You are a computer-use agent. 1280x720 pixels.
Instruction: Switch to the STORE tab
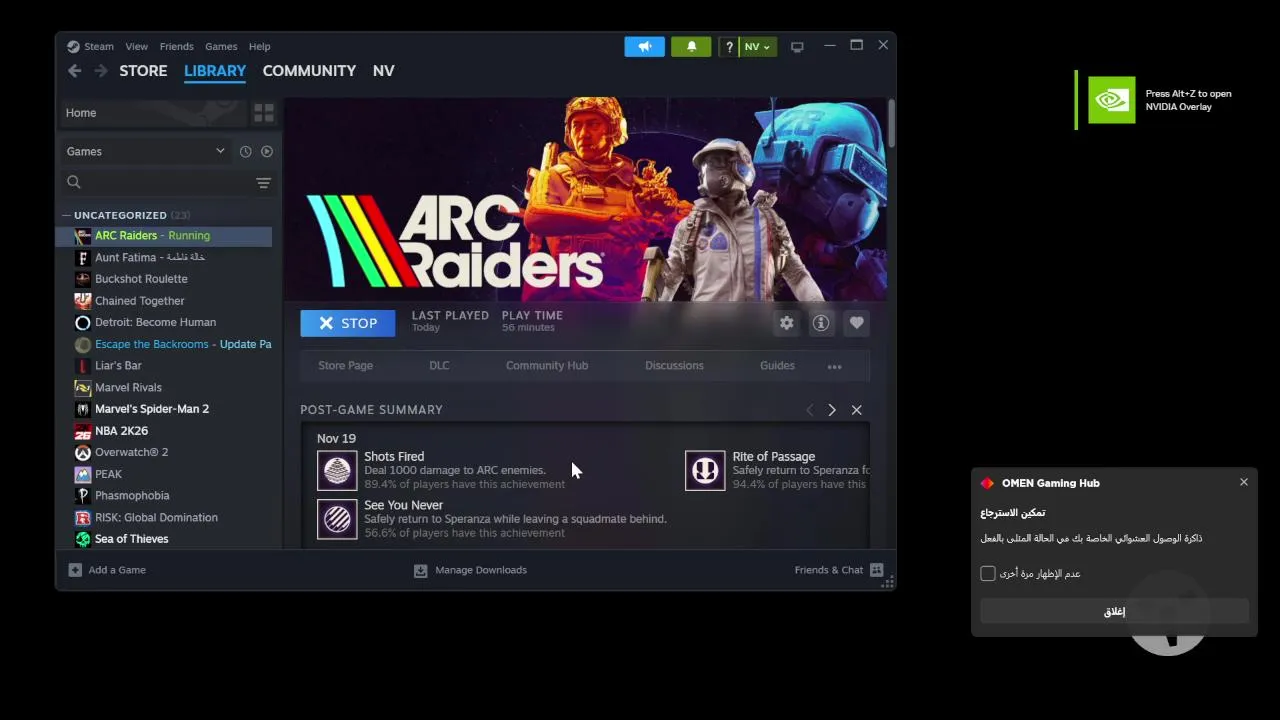tap(143, 71)
